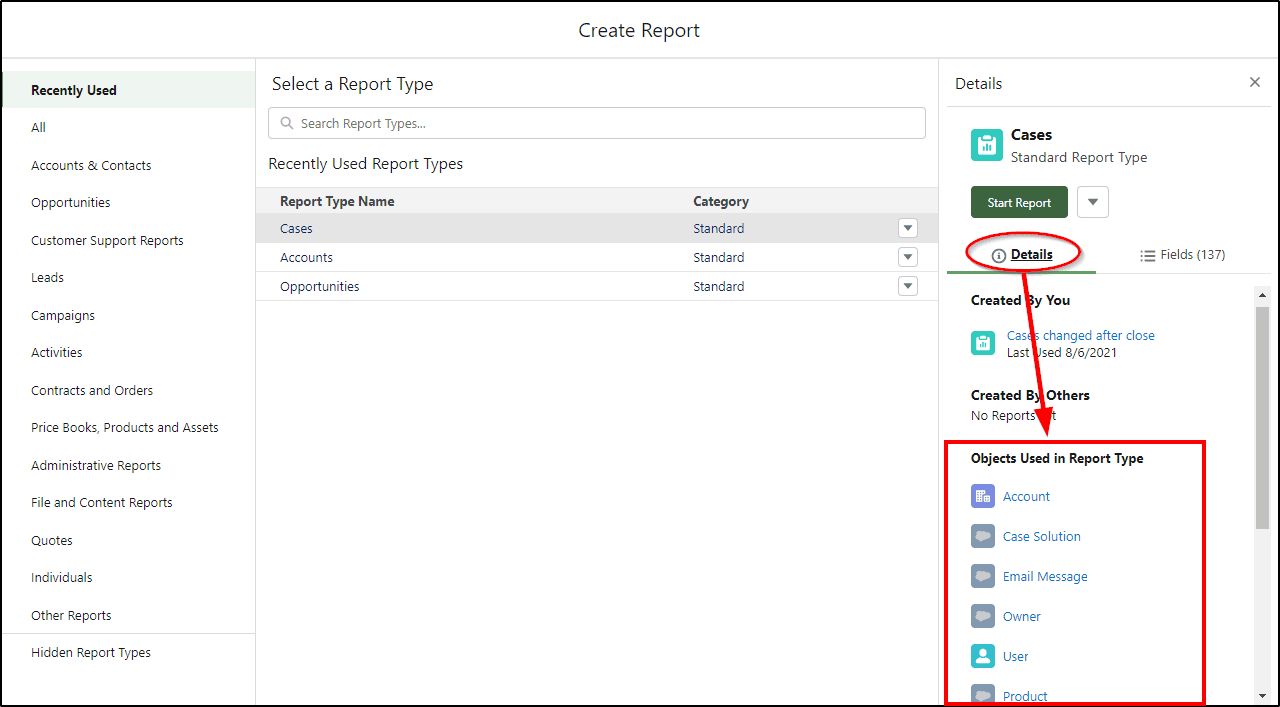Click the Case Solution object icon
The image size is (1280, 707).
(x=983, y=536)
